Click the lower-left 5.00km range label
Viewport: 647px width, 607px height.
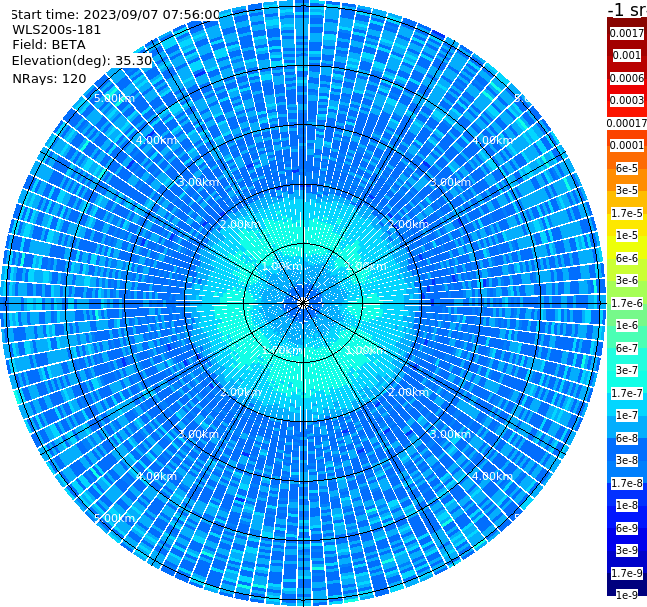(114, 518)
